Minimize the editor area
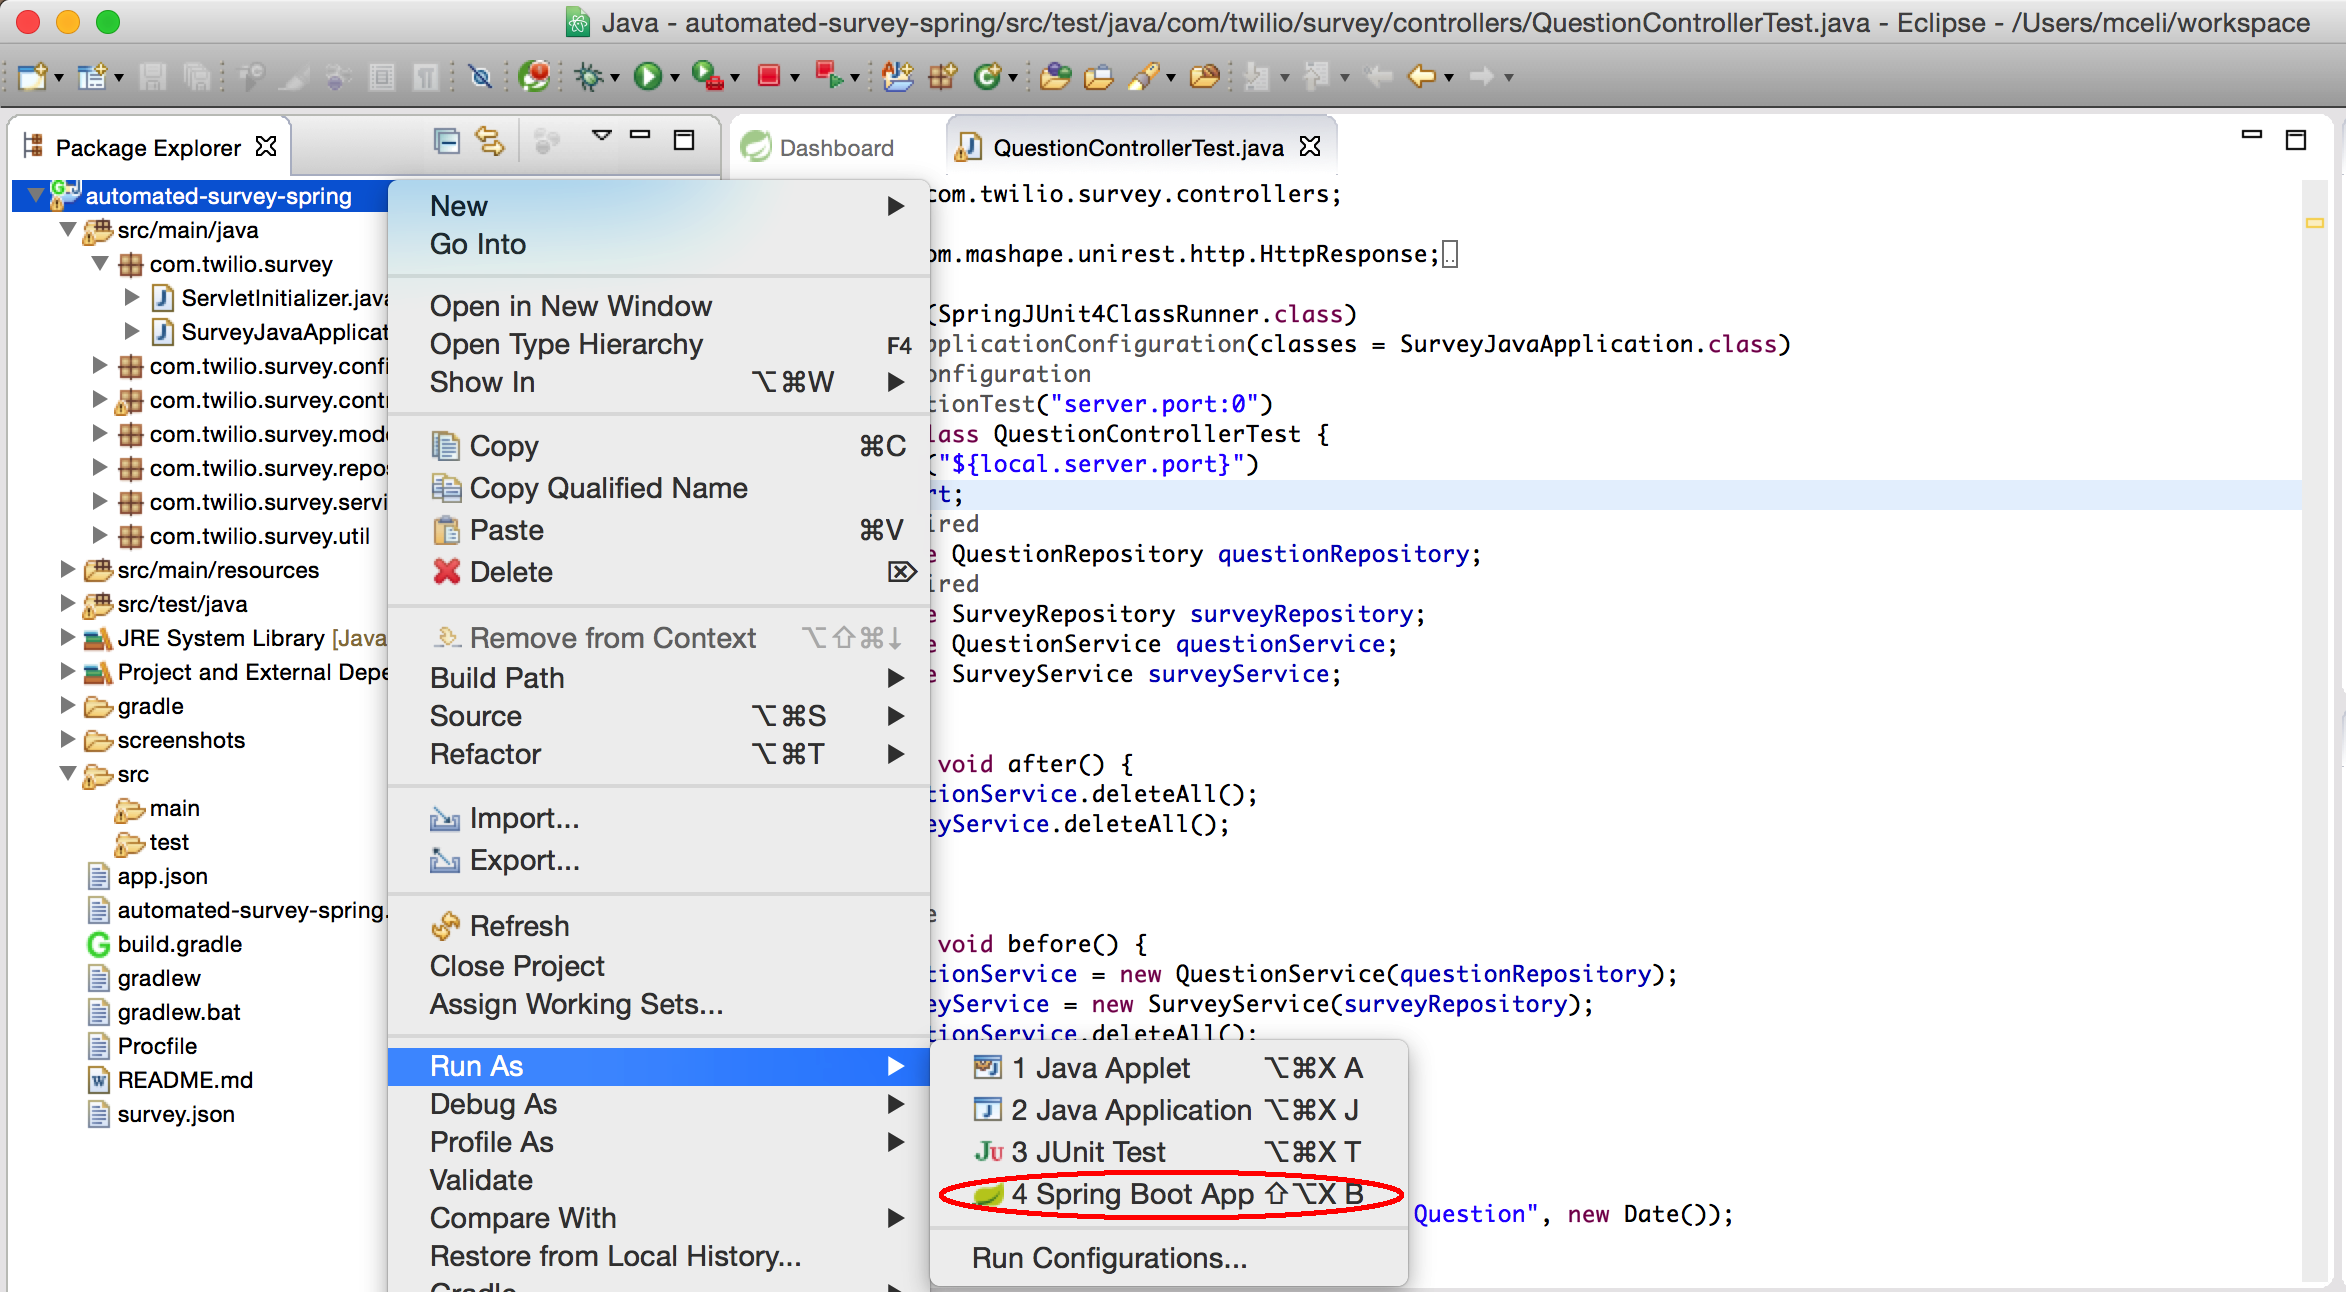The image size is (2346, 1292). [2252, 134]
